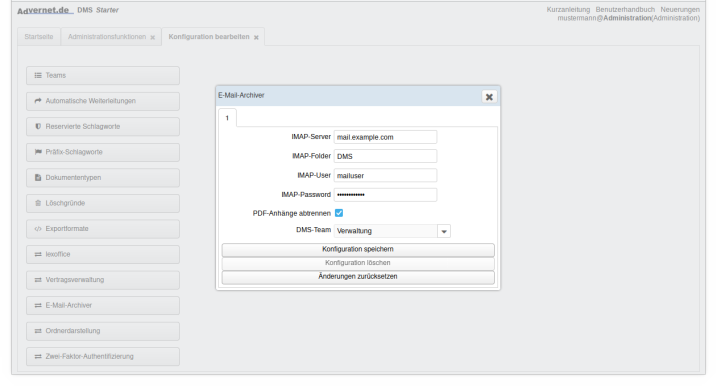Viewport: 718px width, 387px height.
Task: Open Exportformate settings
Action: [103, 229]
